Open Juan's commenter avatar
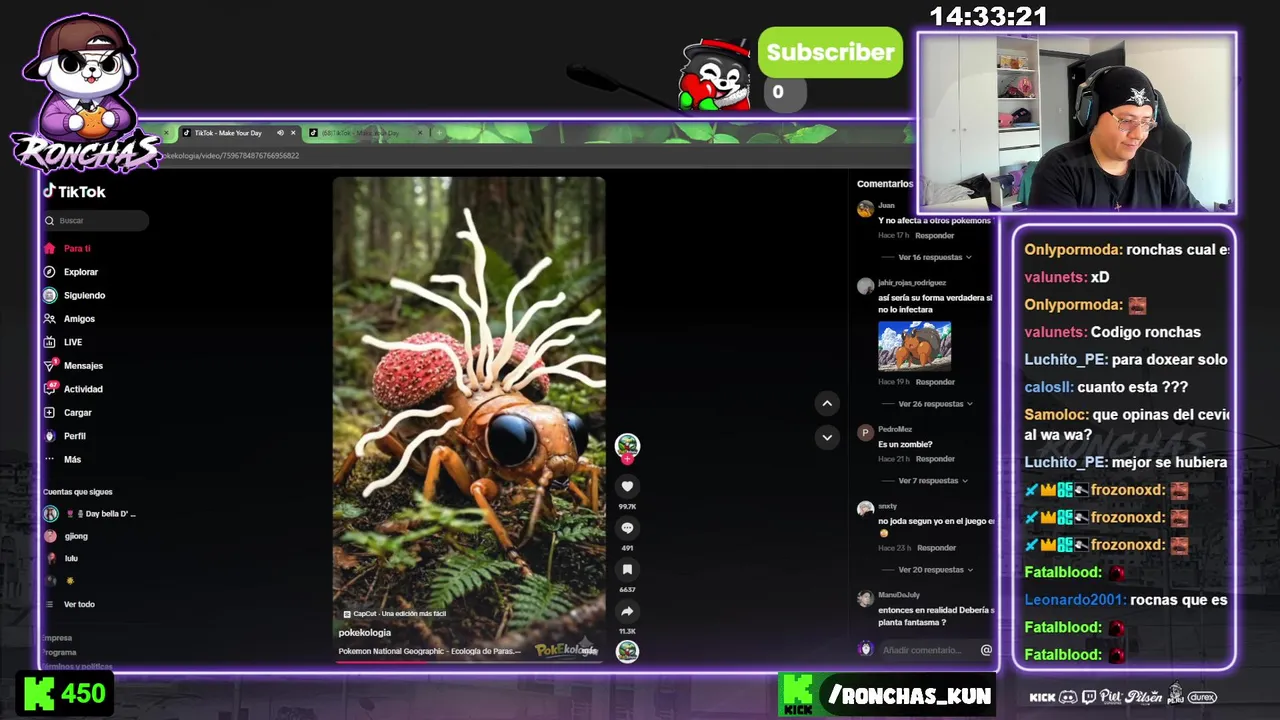 pyautogui.click(x=865, y=209)
